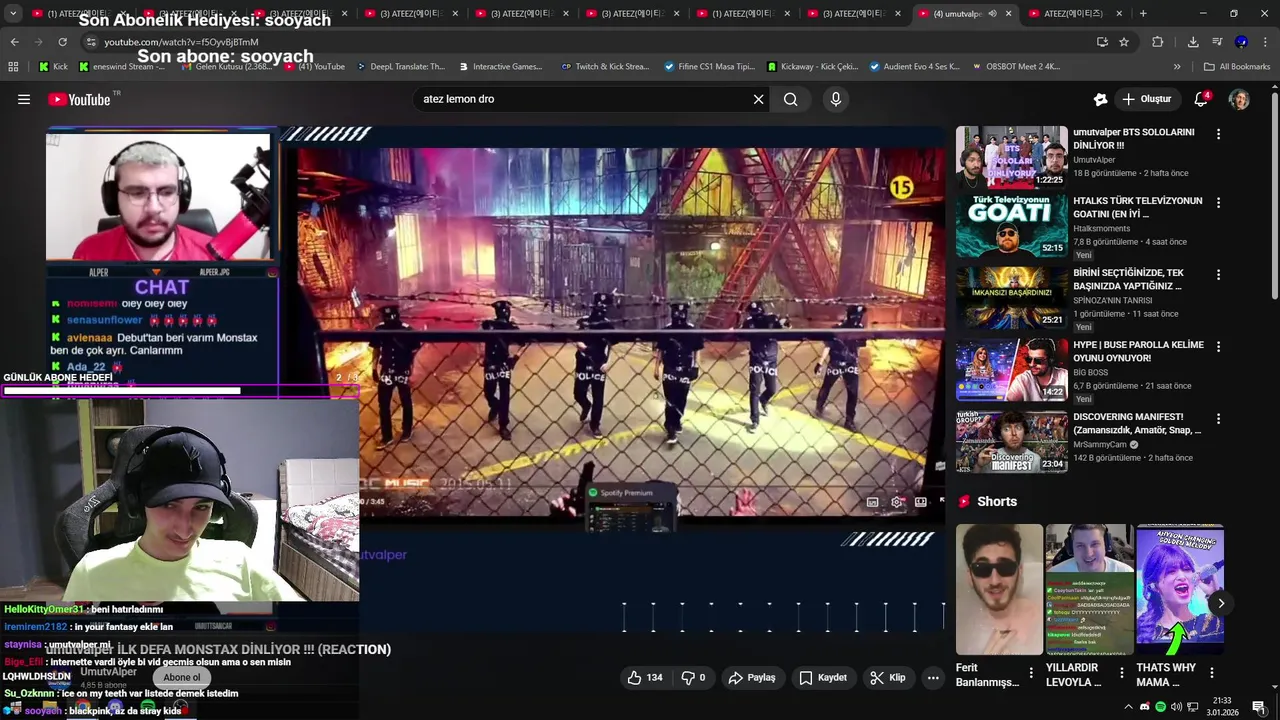Screen dimensions: 1280x720
Task: Open more actions ellipsis under video
Action: 933,677
